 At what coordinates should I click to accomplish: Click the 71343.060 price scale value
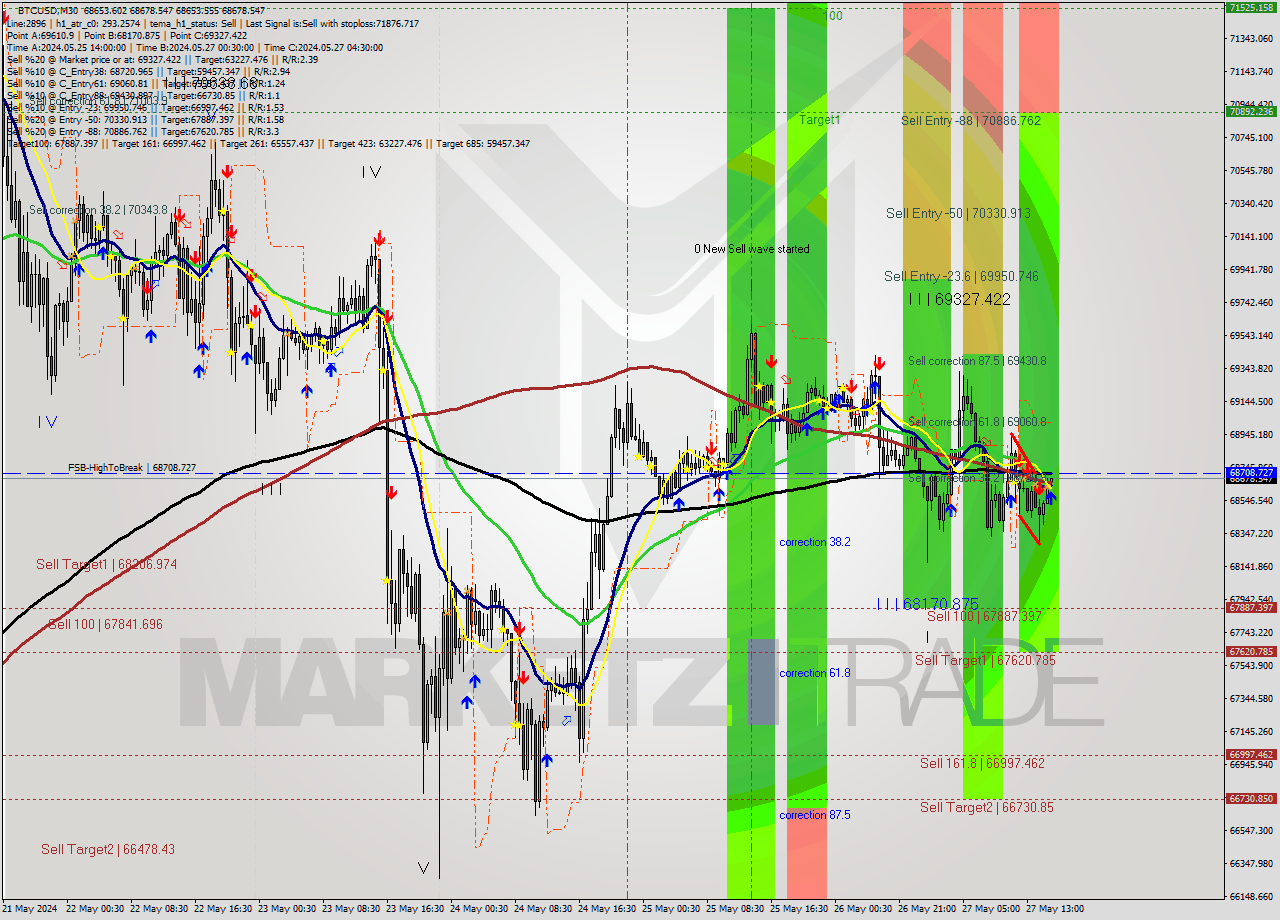[x=1250, y=38]
